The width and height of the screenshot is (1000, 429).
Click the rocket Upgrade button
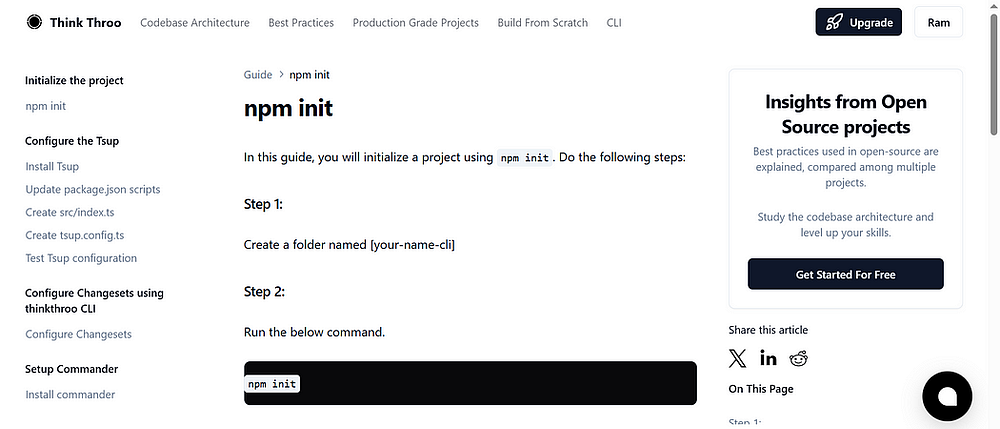[858, 22]
